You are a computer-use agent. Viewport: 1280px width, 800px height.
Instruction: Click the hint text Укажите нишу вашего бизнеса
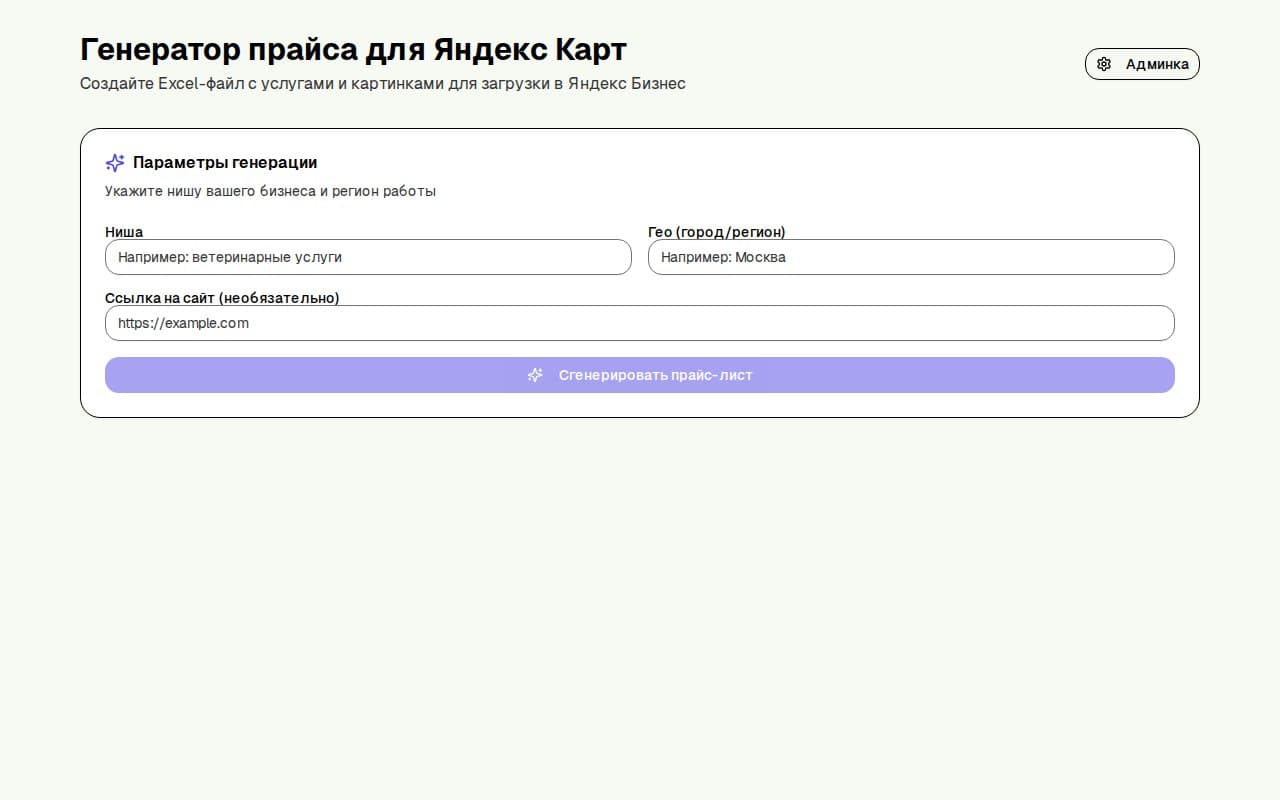coord(270,191)
